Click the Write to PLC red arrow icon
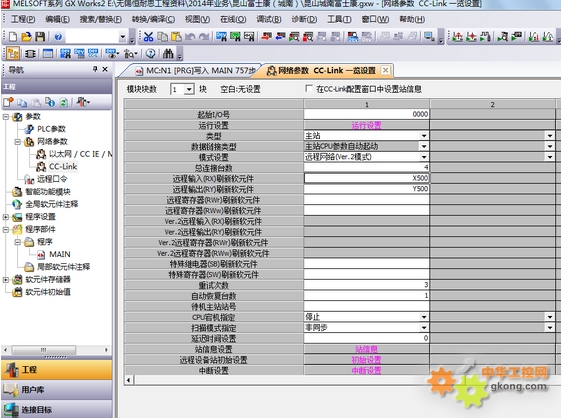This screenshot has height=418, width=562. tap(266, 37)
